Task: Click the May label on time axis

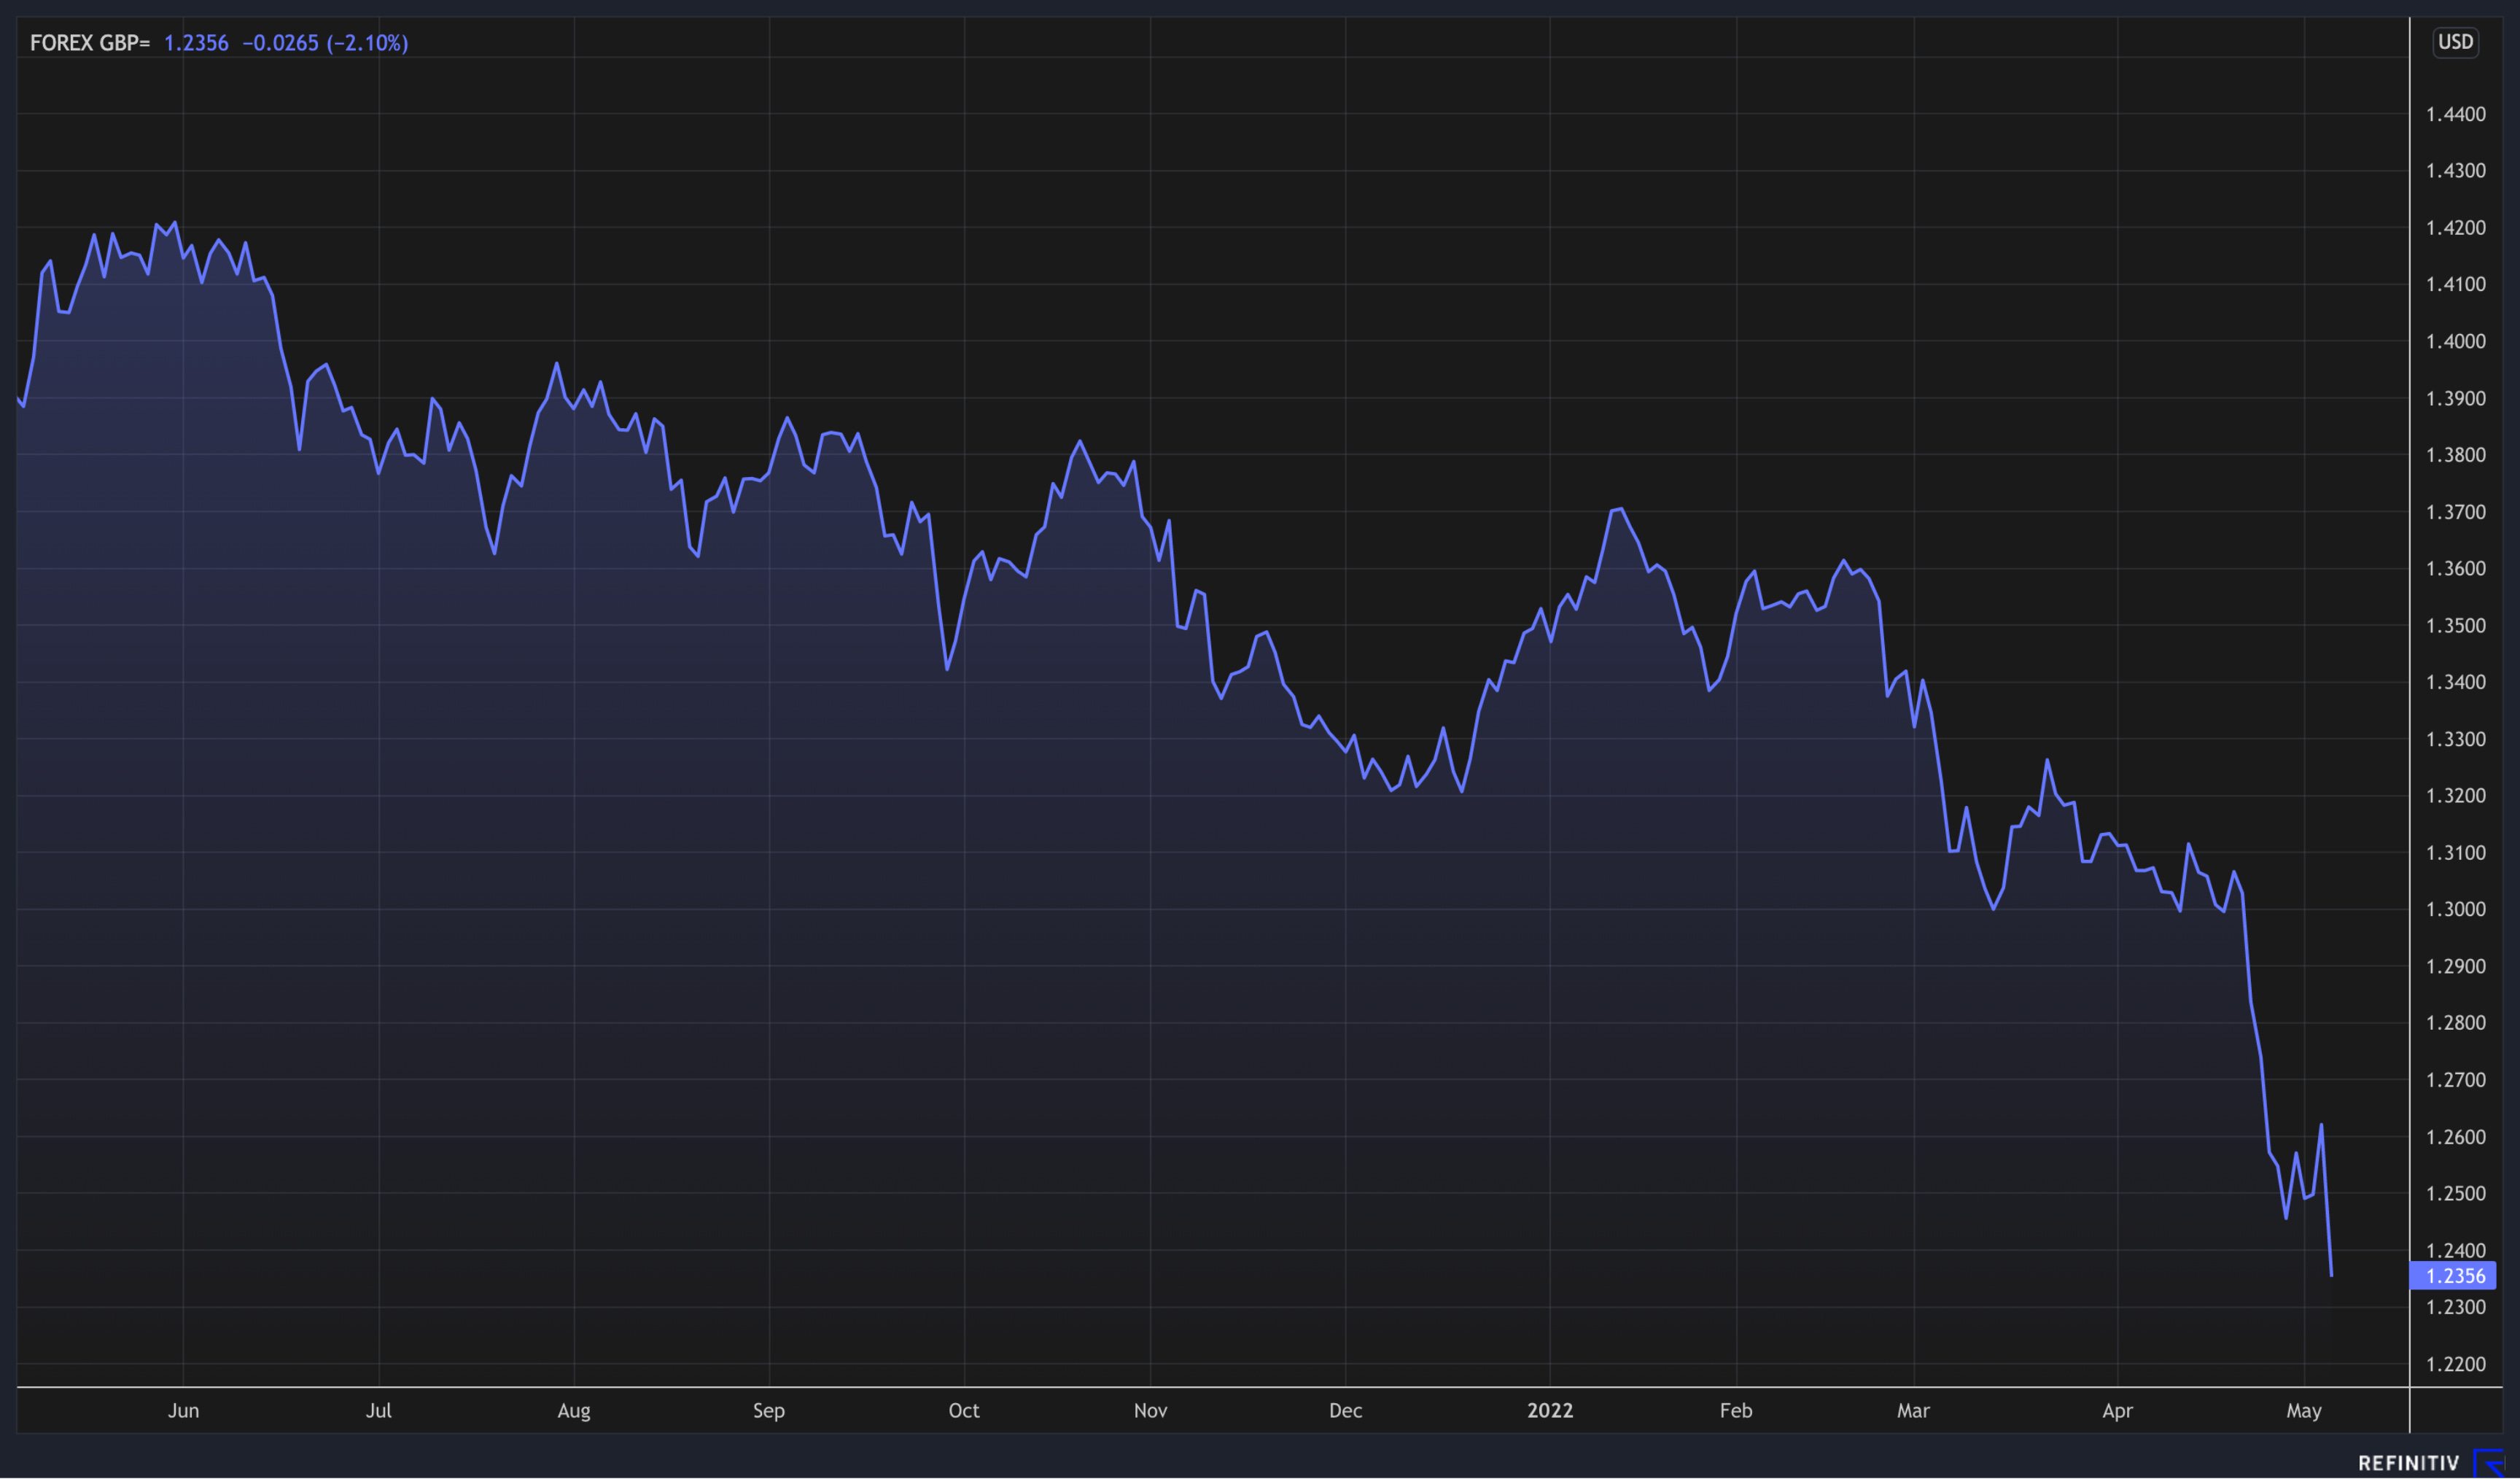Action: click(2304, 1411)
